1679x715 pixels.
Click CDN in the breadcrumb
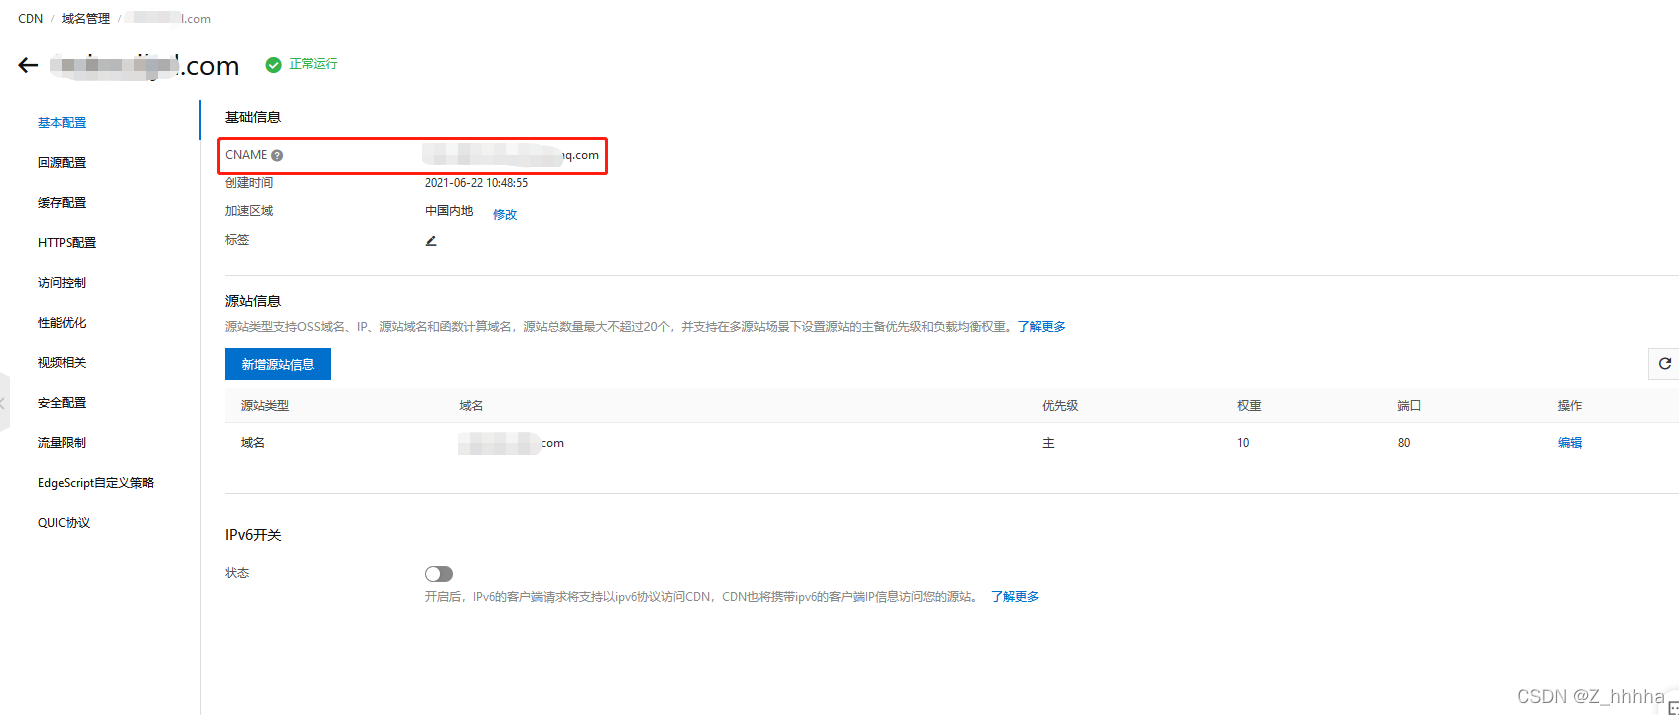point(31,18)
